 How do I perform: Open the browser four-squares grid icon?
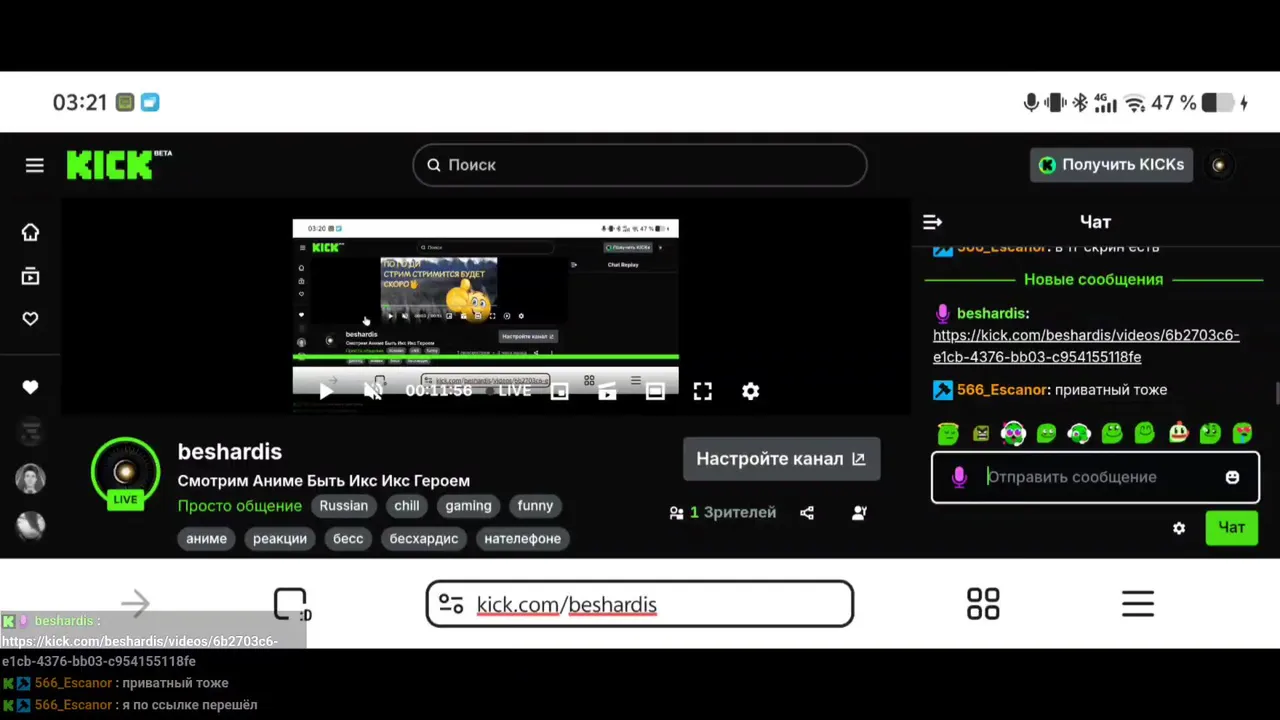(x=983, y=604)
